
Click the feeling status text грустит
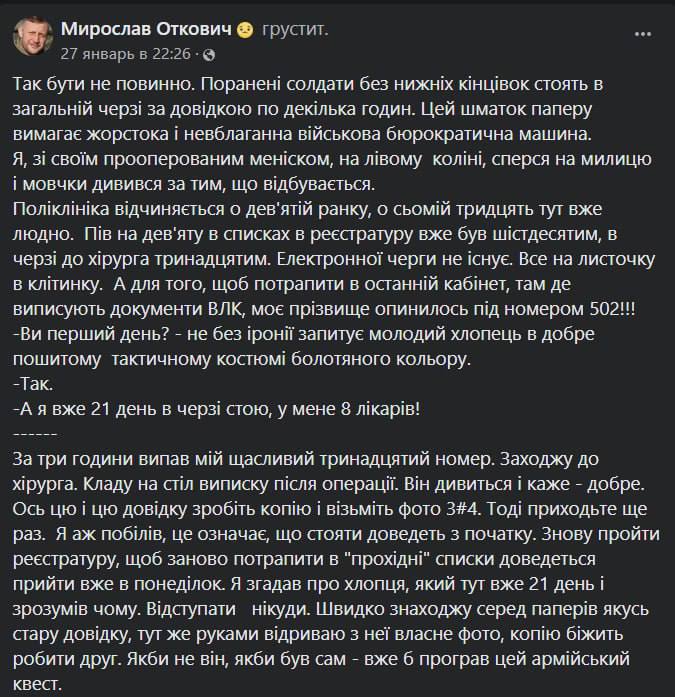point(294,26)
